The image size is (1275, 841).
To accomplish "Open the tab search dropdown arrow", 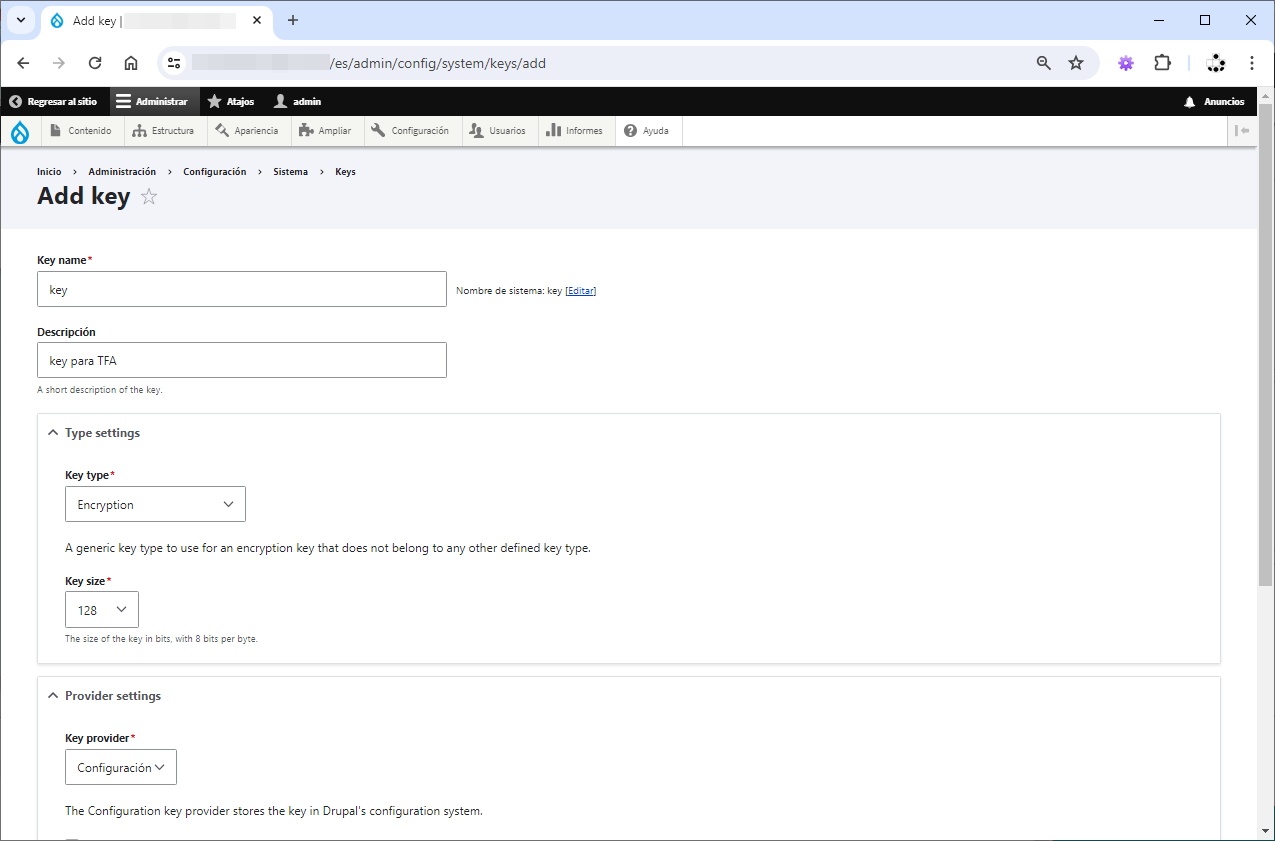I will click(20, 20).
